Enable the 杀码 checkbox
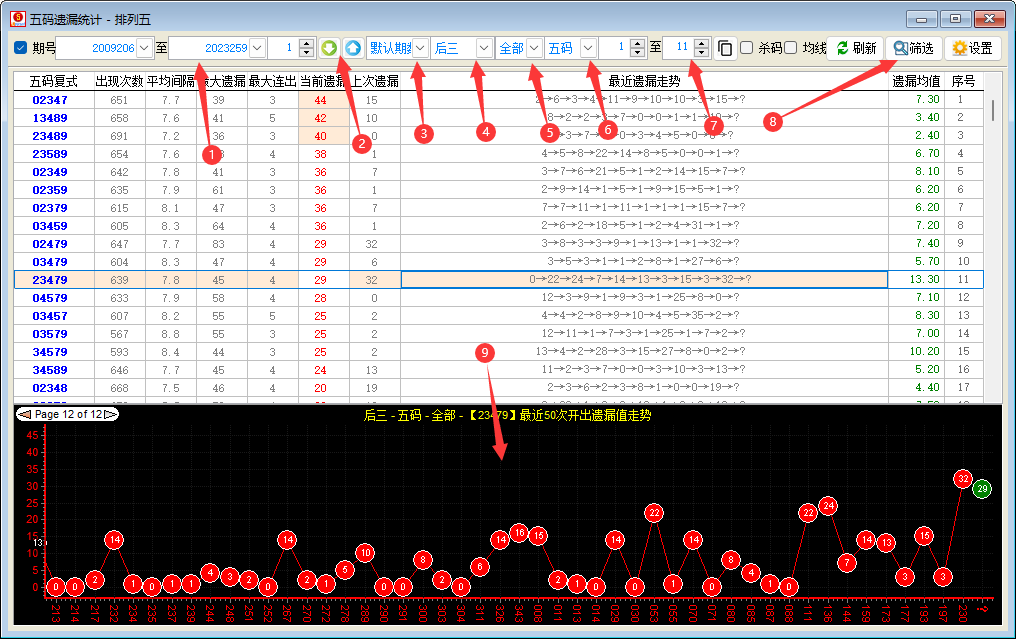Screen dimensions: 1016x639 tap(746, 48)
